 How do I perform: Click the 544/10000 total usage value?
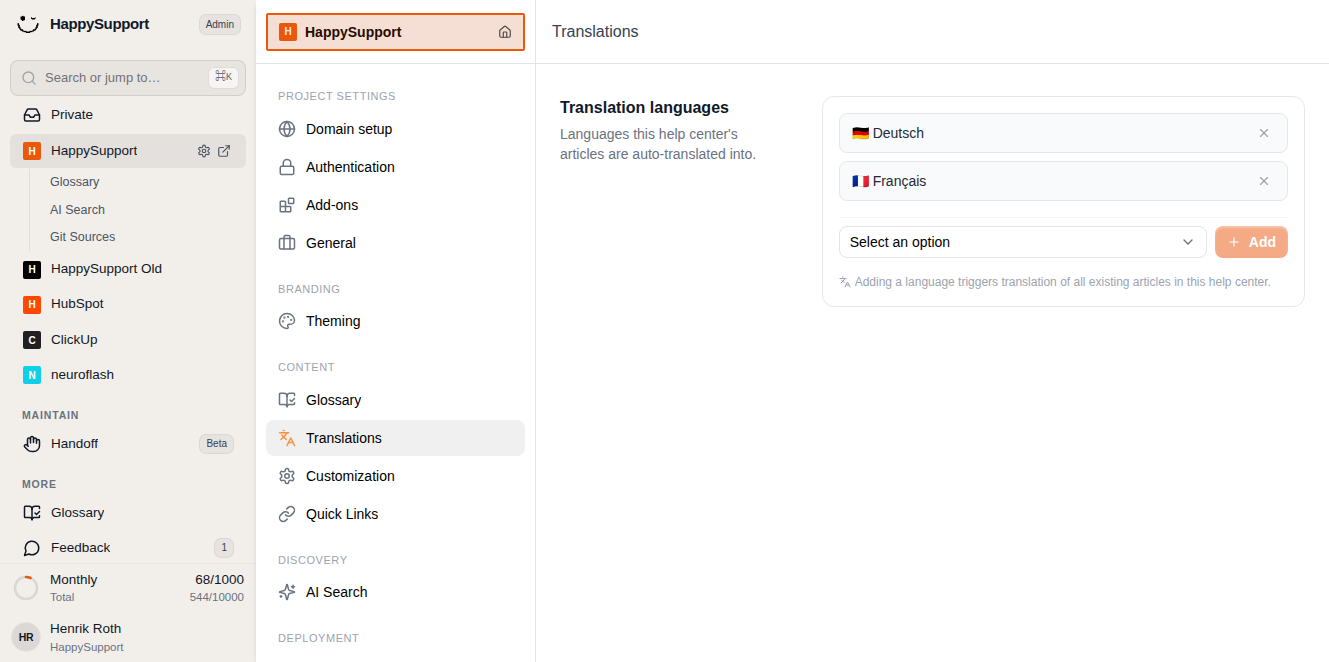[x=217, y=597]
